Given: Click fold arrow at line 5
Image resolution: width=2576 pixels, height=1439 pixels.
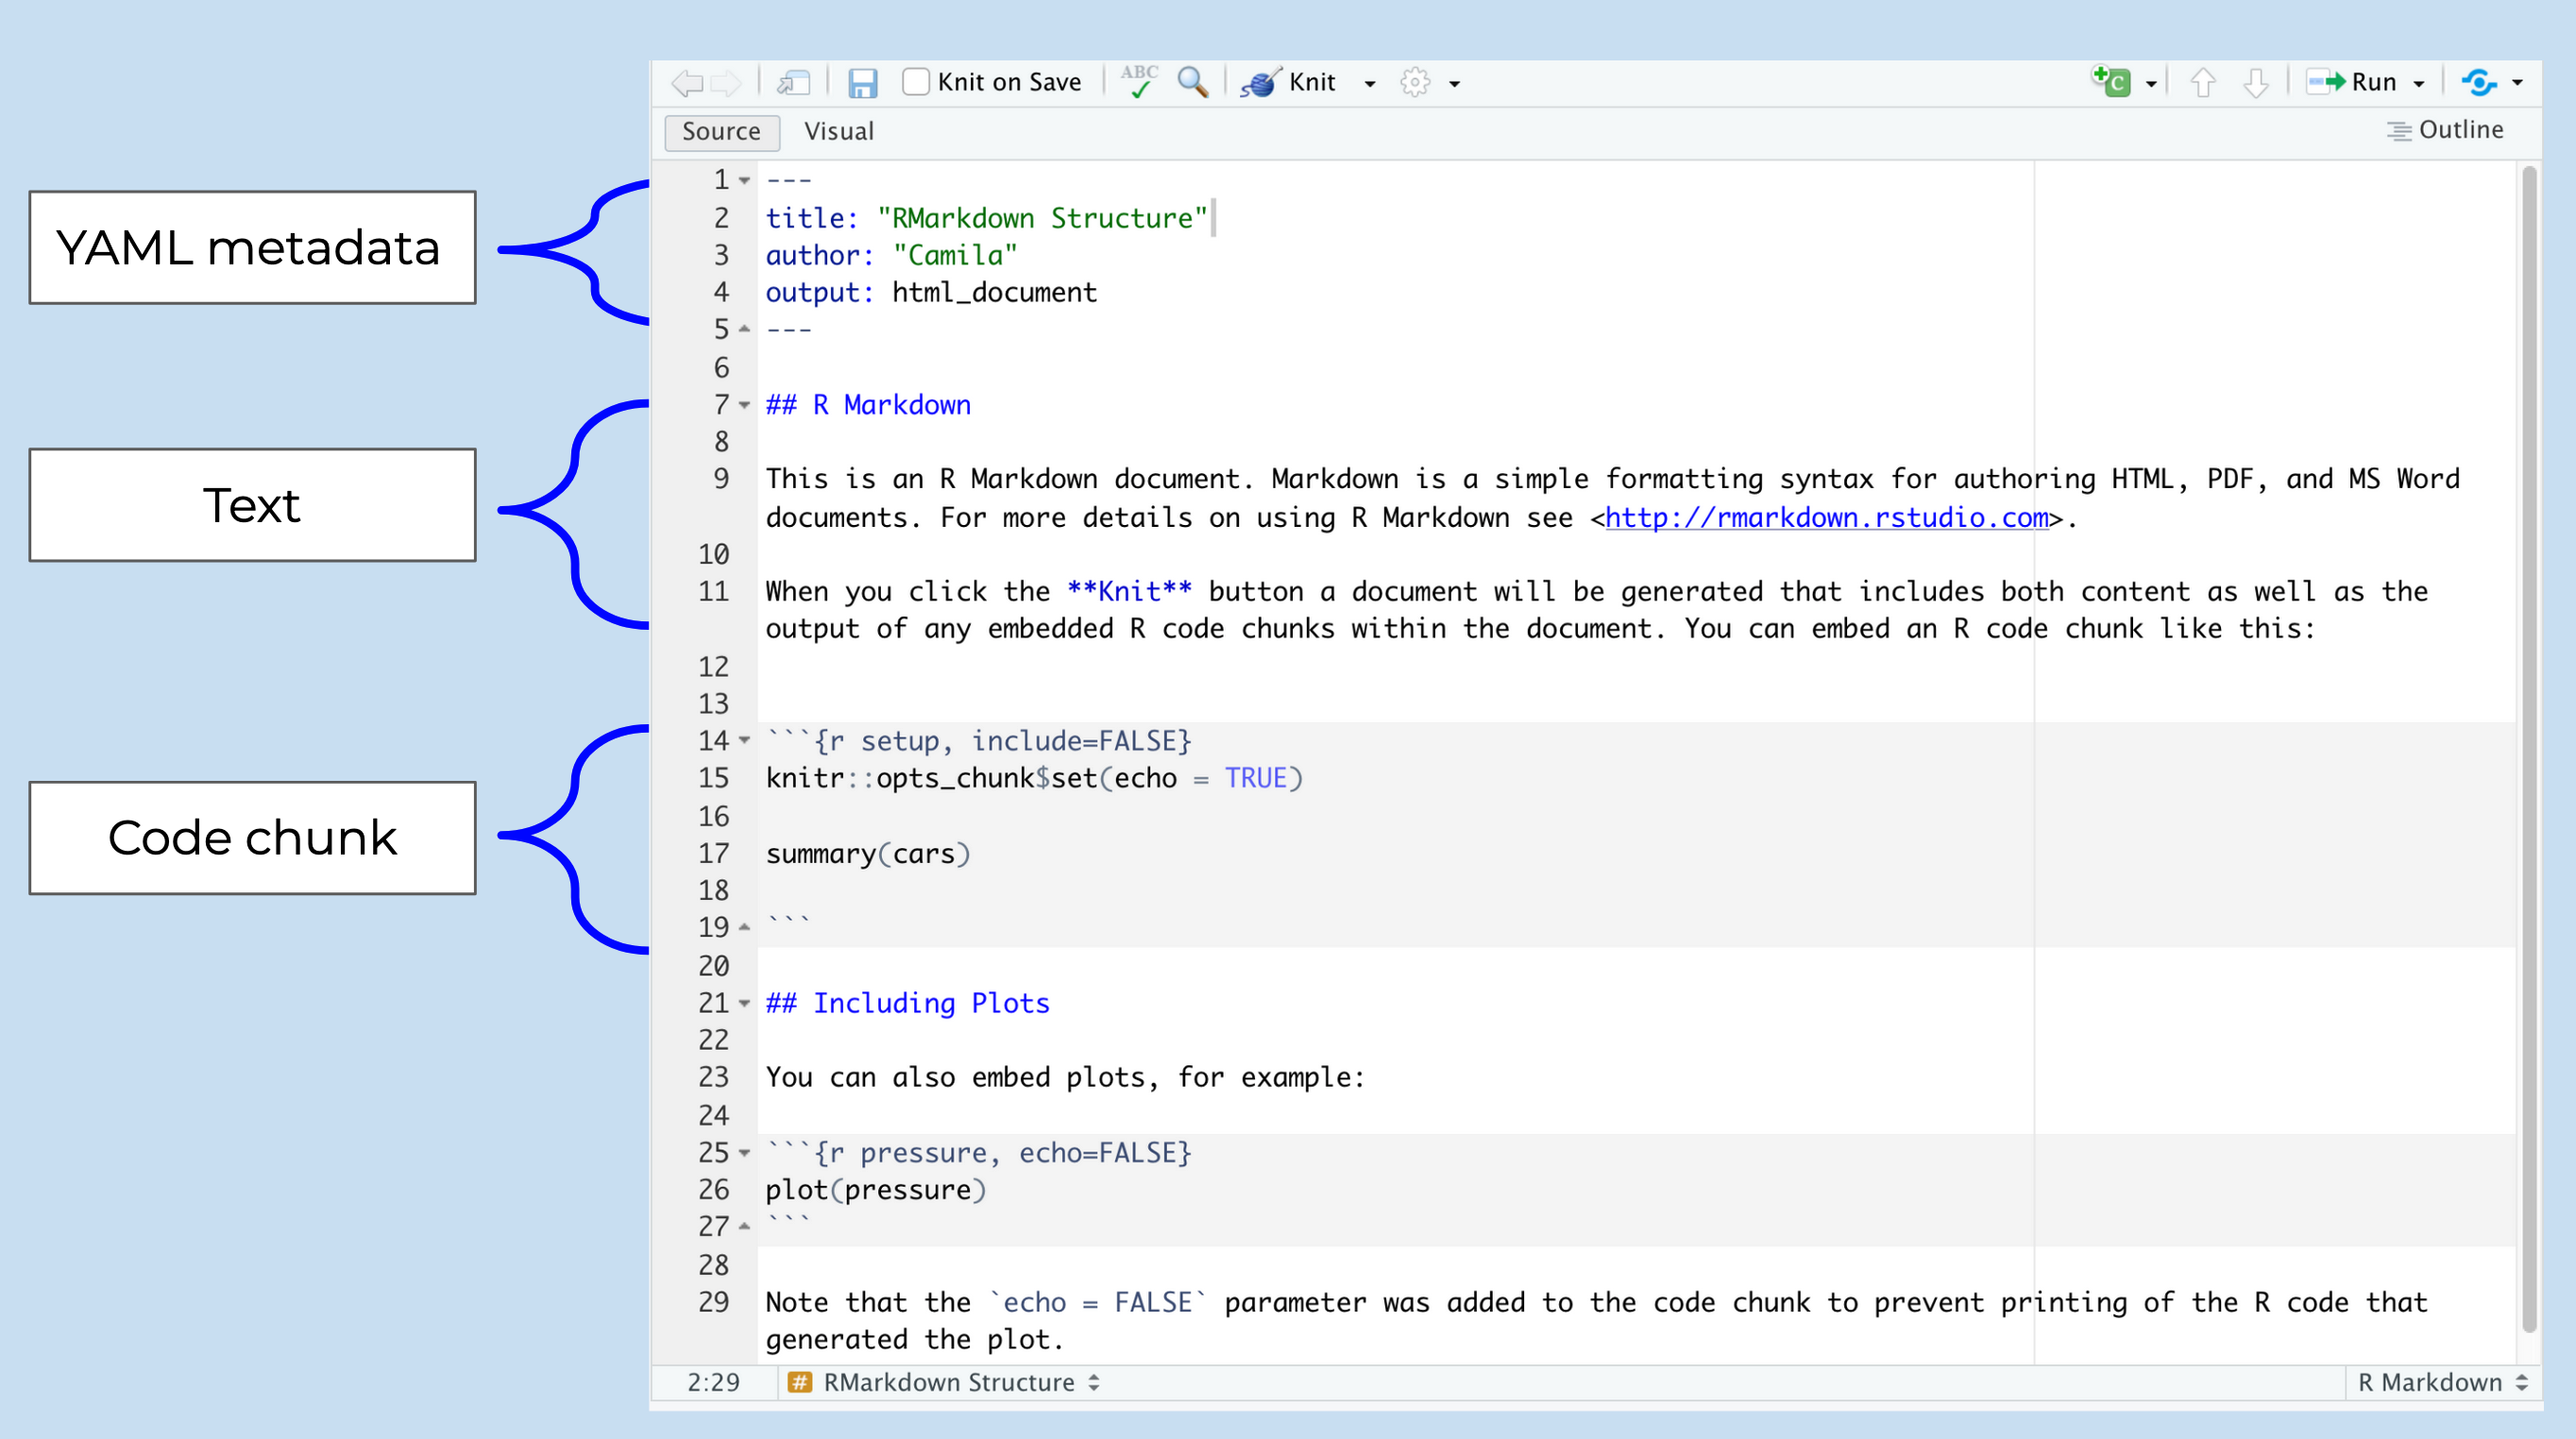Looking at the screenshot, I should point(744,329).
